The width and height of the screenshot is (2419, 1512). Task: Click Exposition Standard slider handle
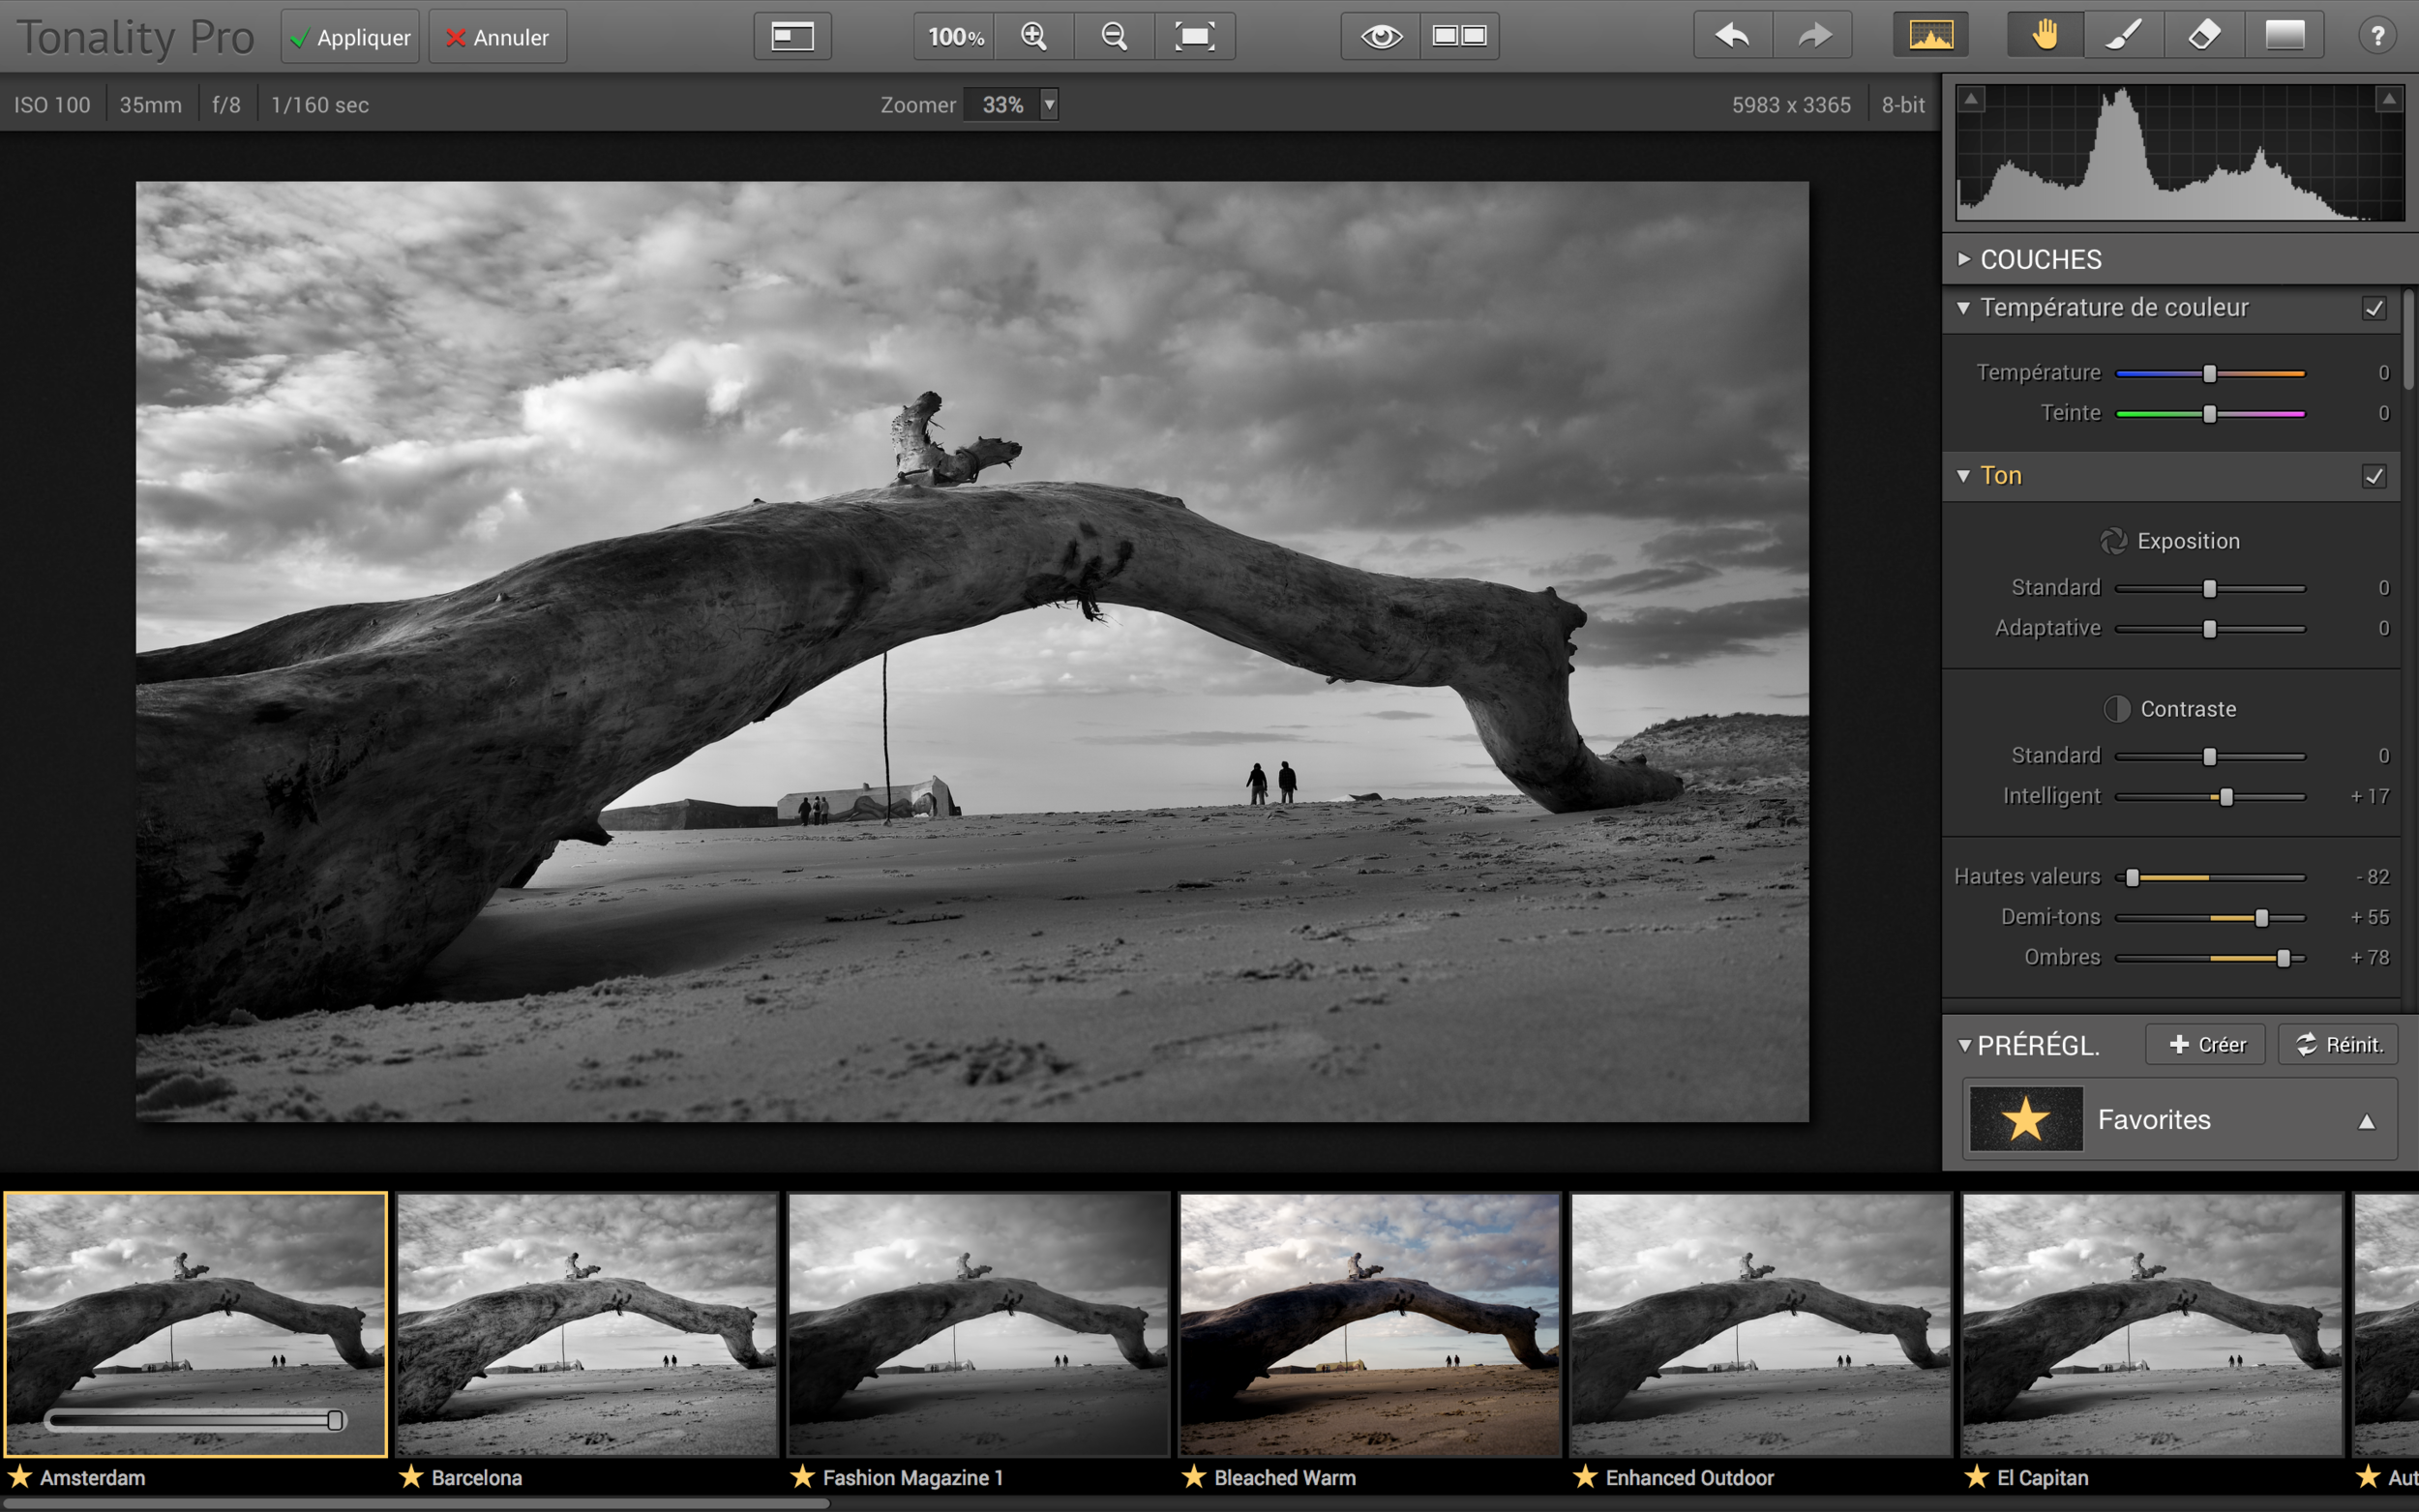(x=2210, y=589)
